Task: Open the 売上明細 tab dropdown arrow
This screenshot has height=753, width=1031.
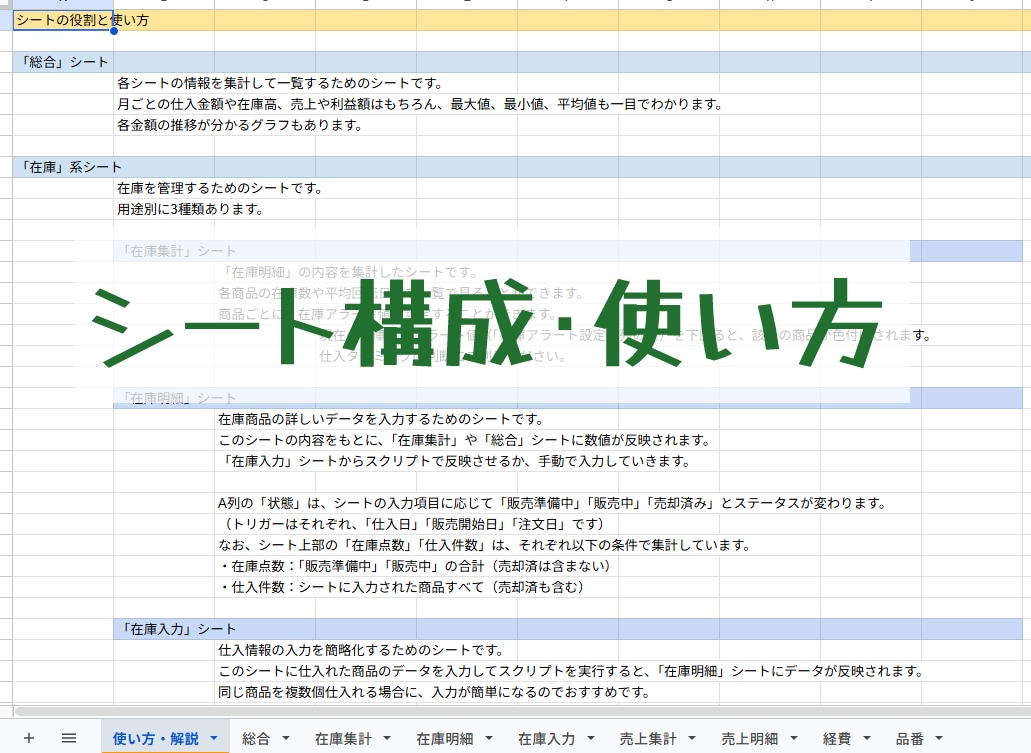Action: (x=794, y=738)
